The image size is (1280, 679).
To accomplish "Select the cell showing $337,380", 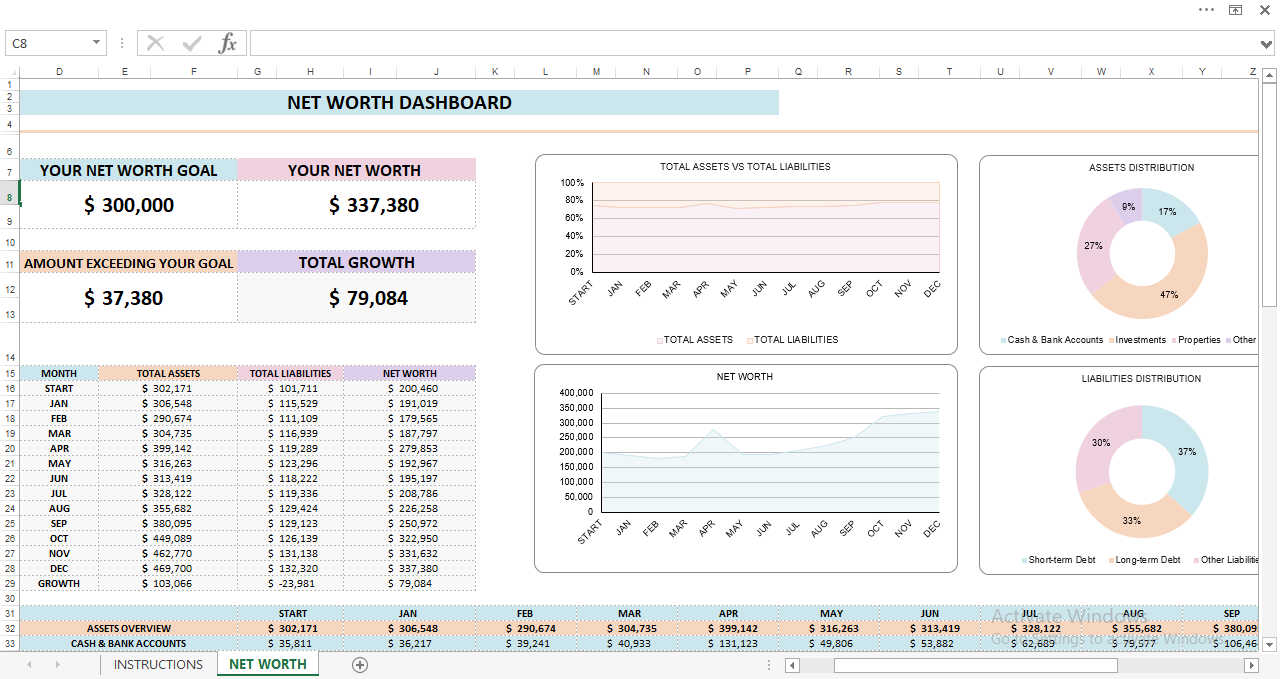I will (x=356, y=205).
